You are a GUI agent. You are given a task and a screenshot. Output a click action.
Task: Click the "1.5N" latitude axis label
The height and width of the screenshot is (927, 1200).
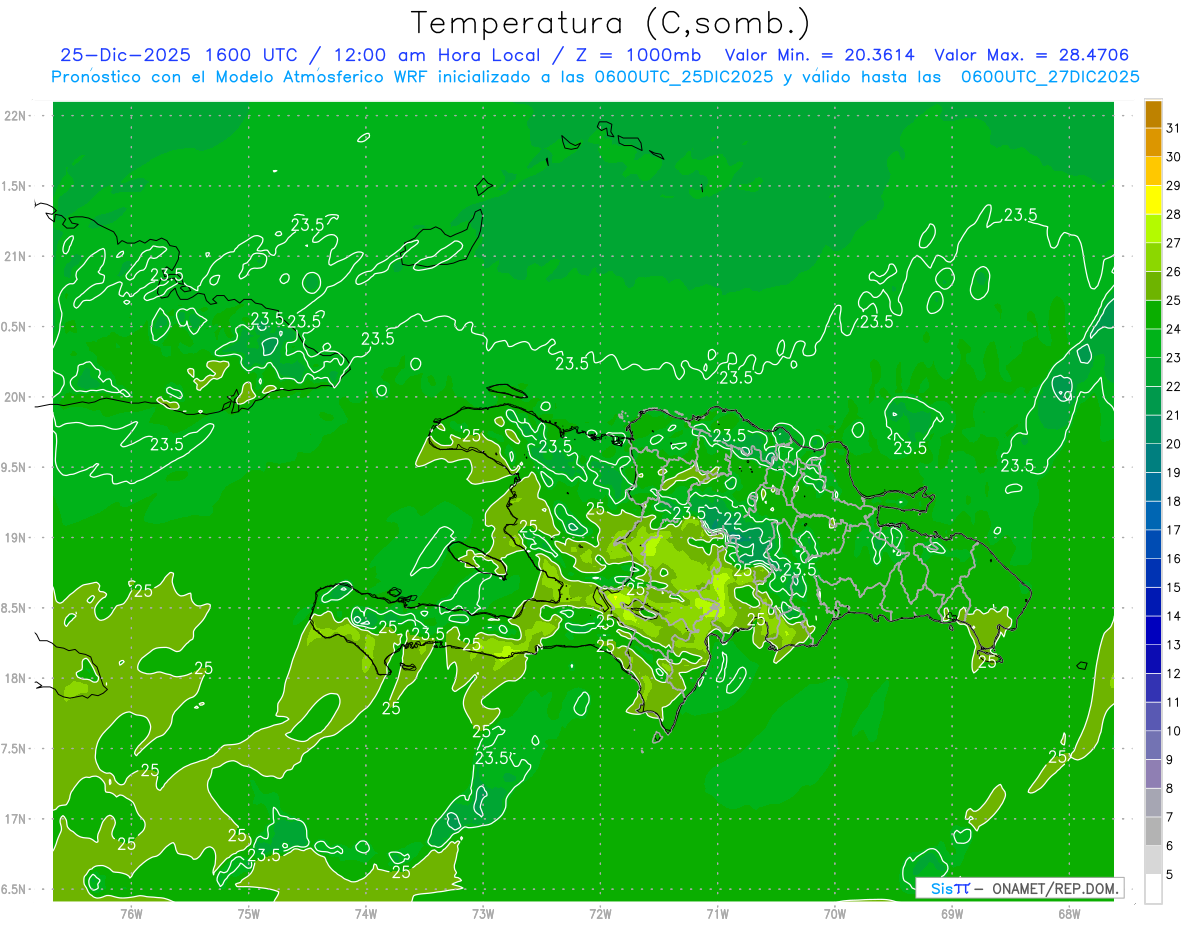(15, 186)
